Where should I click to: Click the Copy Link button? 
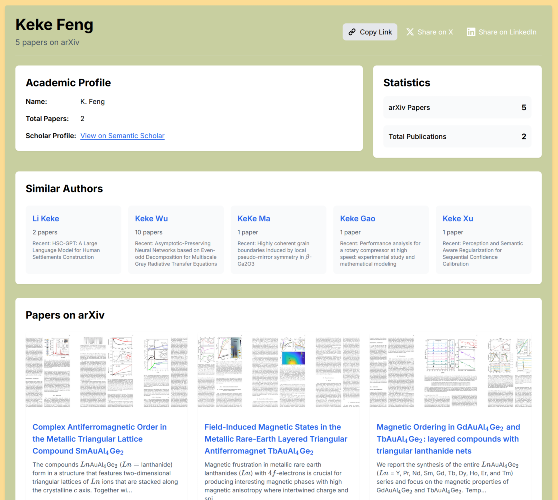coord(370,32)
